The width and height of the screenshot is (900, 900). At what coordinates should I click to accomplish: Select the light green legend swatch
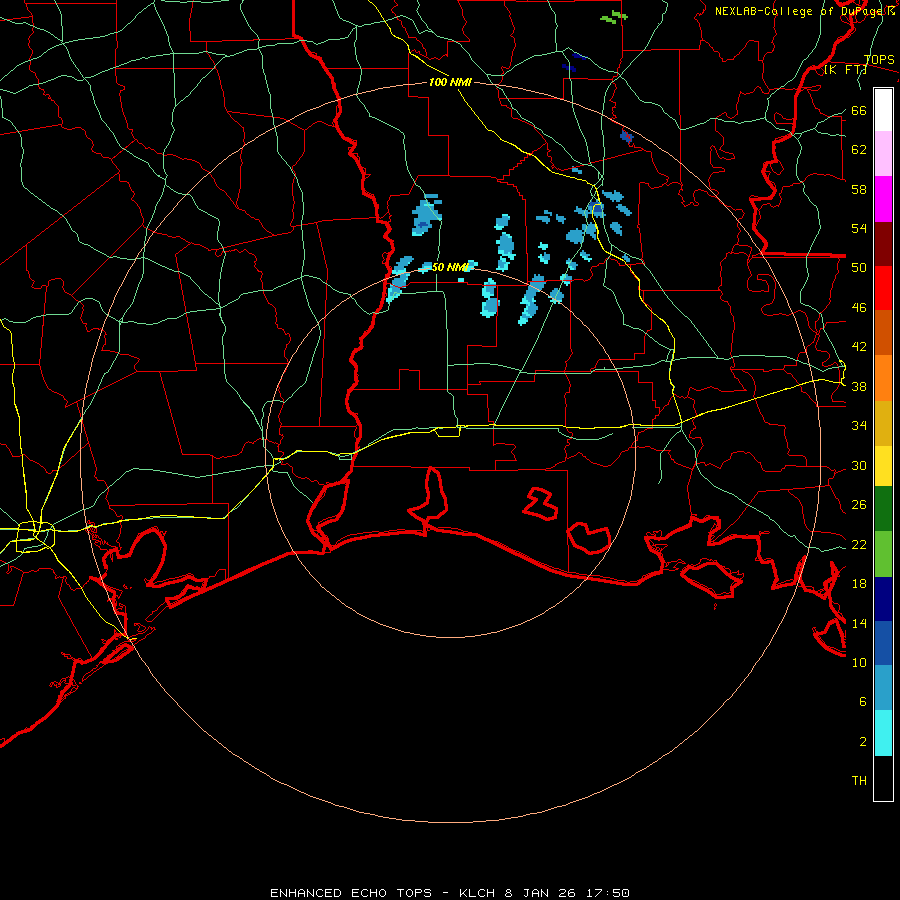click(883, 554)
